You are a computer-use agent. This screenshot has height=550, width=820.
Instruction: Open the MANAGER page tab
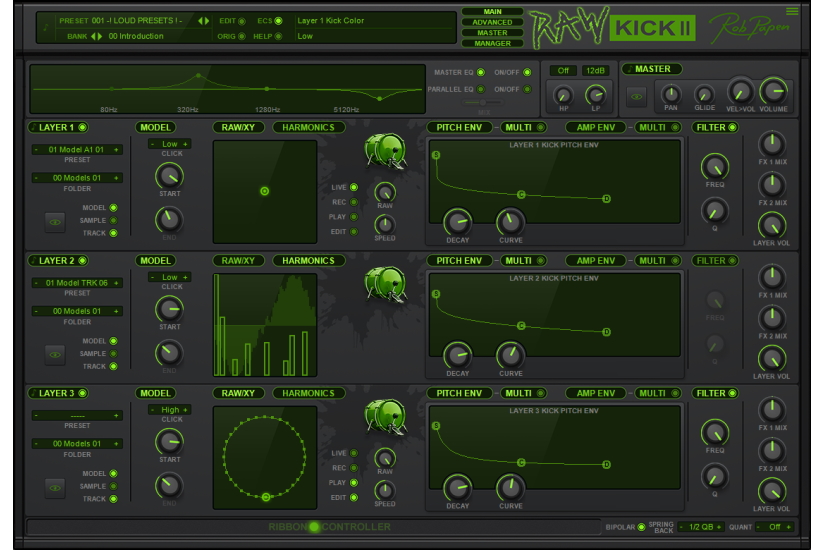pyautogui.click(x=492, y=43)
